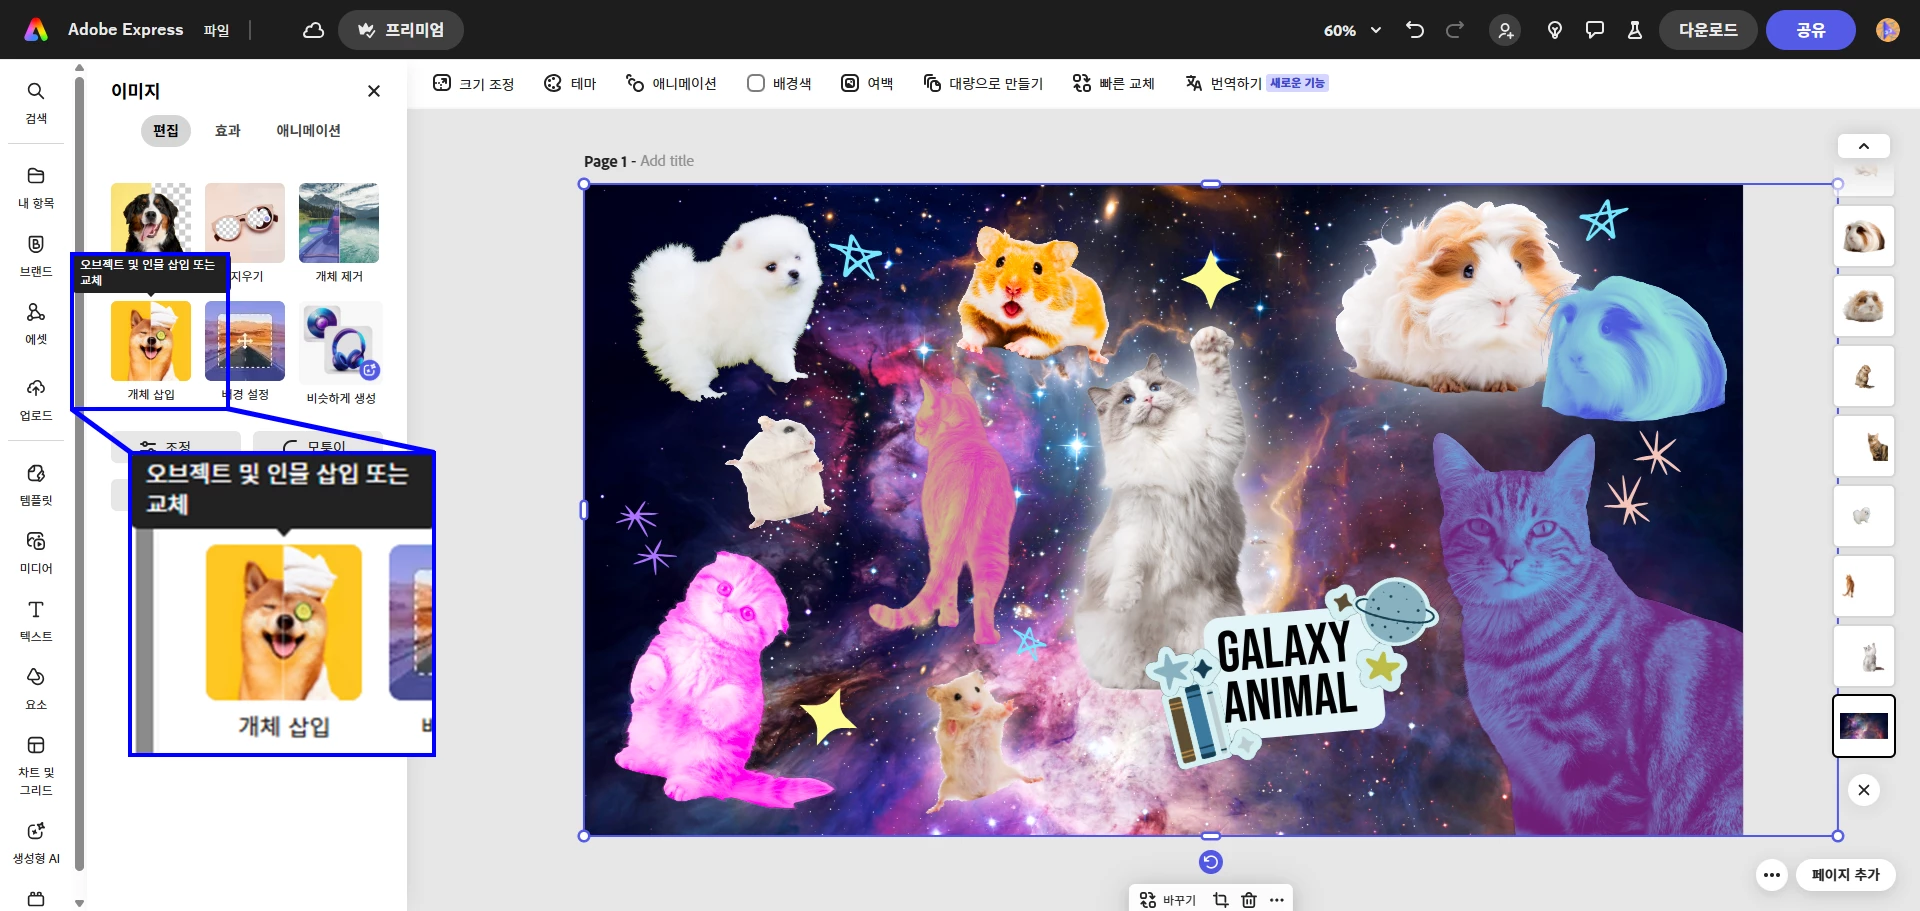This screenshot has width=1920, height=911.
Task: Open the 템플릿 templates panel
Action: pyautogui.click(x=36, y=484)
